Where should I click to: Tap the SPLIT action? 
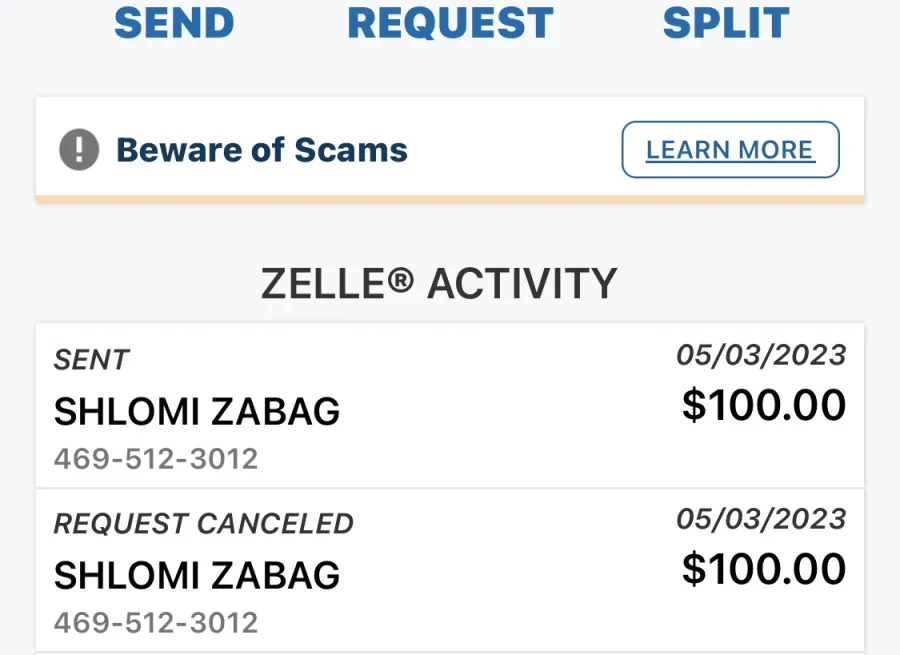pyautogui.click(x=726, y=23)
